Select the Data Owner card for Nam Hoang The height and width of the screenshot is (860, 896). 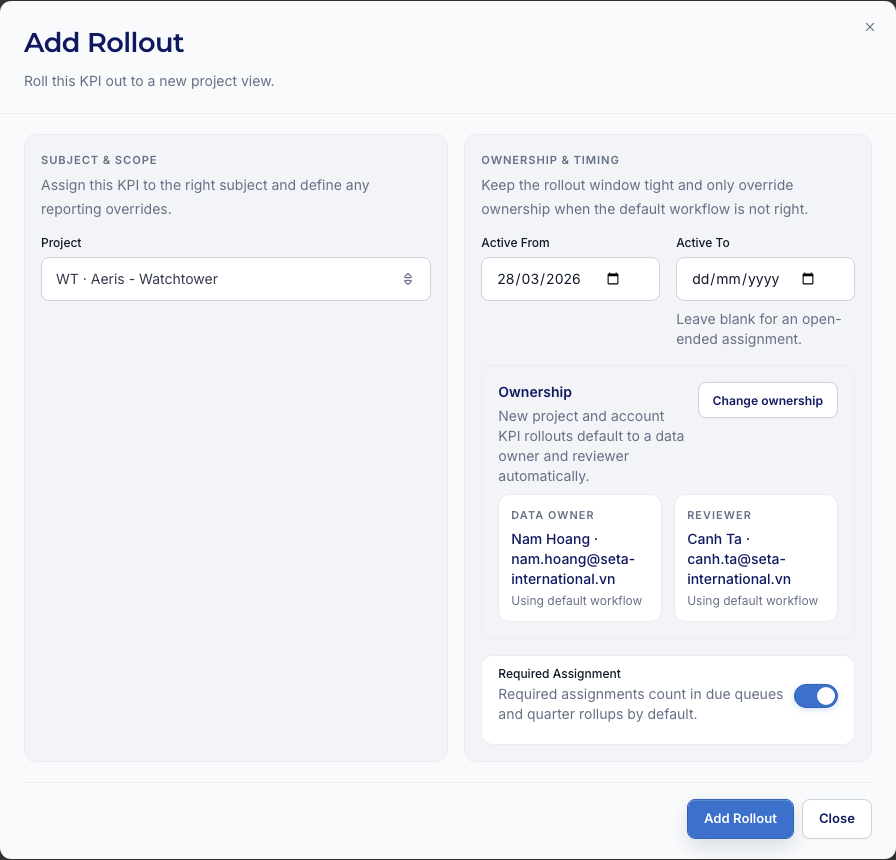coord(579,558)
